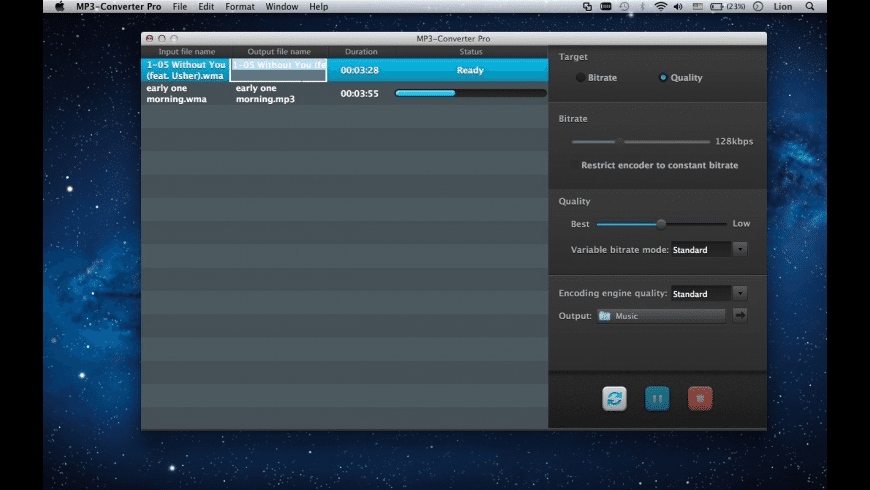Screen dimensions: 870x490
Task: Click the Best label of the Quality slider
Action: coord(580,224)
